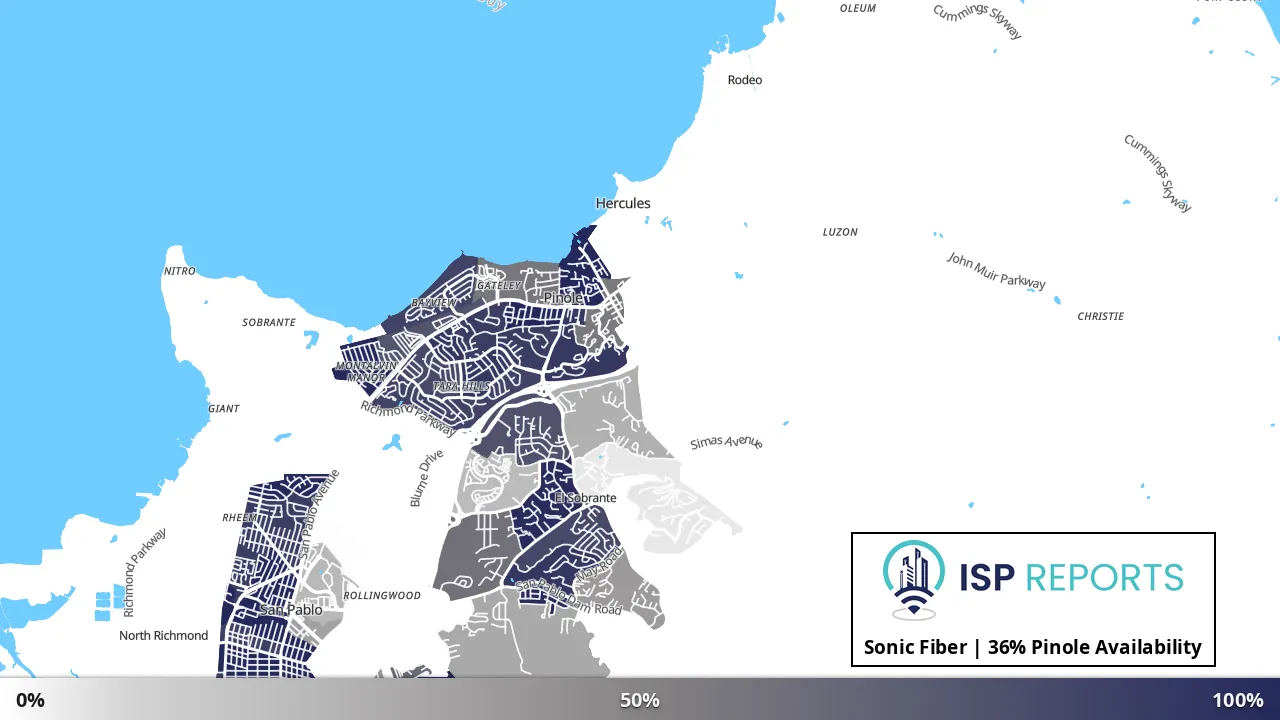Screen dimensions: 1280x720
Task: Click the North Richmond label
Action: tap(164, 635)
